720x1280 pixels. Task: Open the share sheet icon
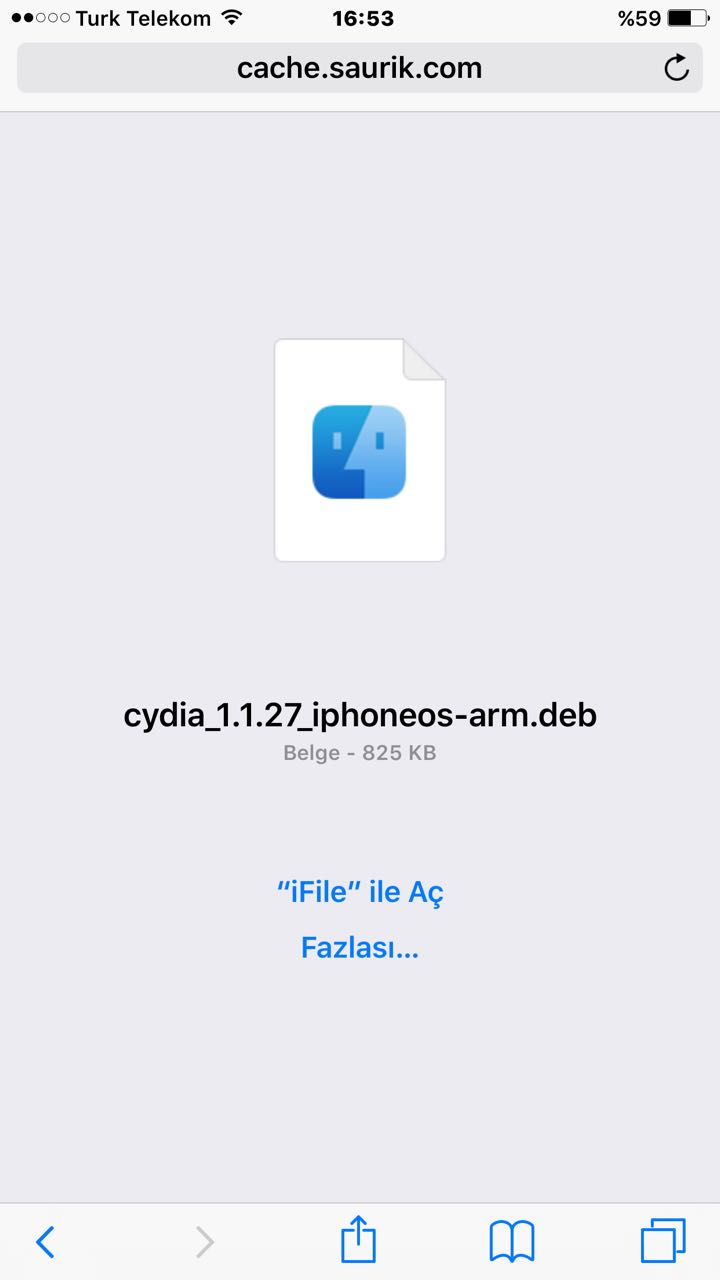359,1240
